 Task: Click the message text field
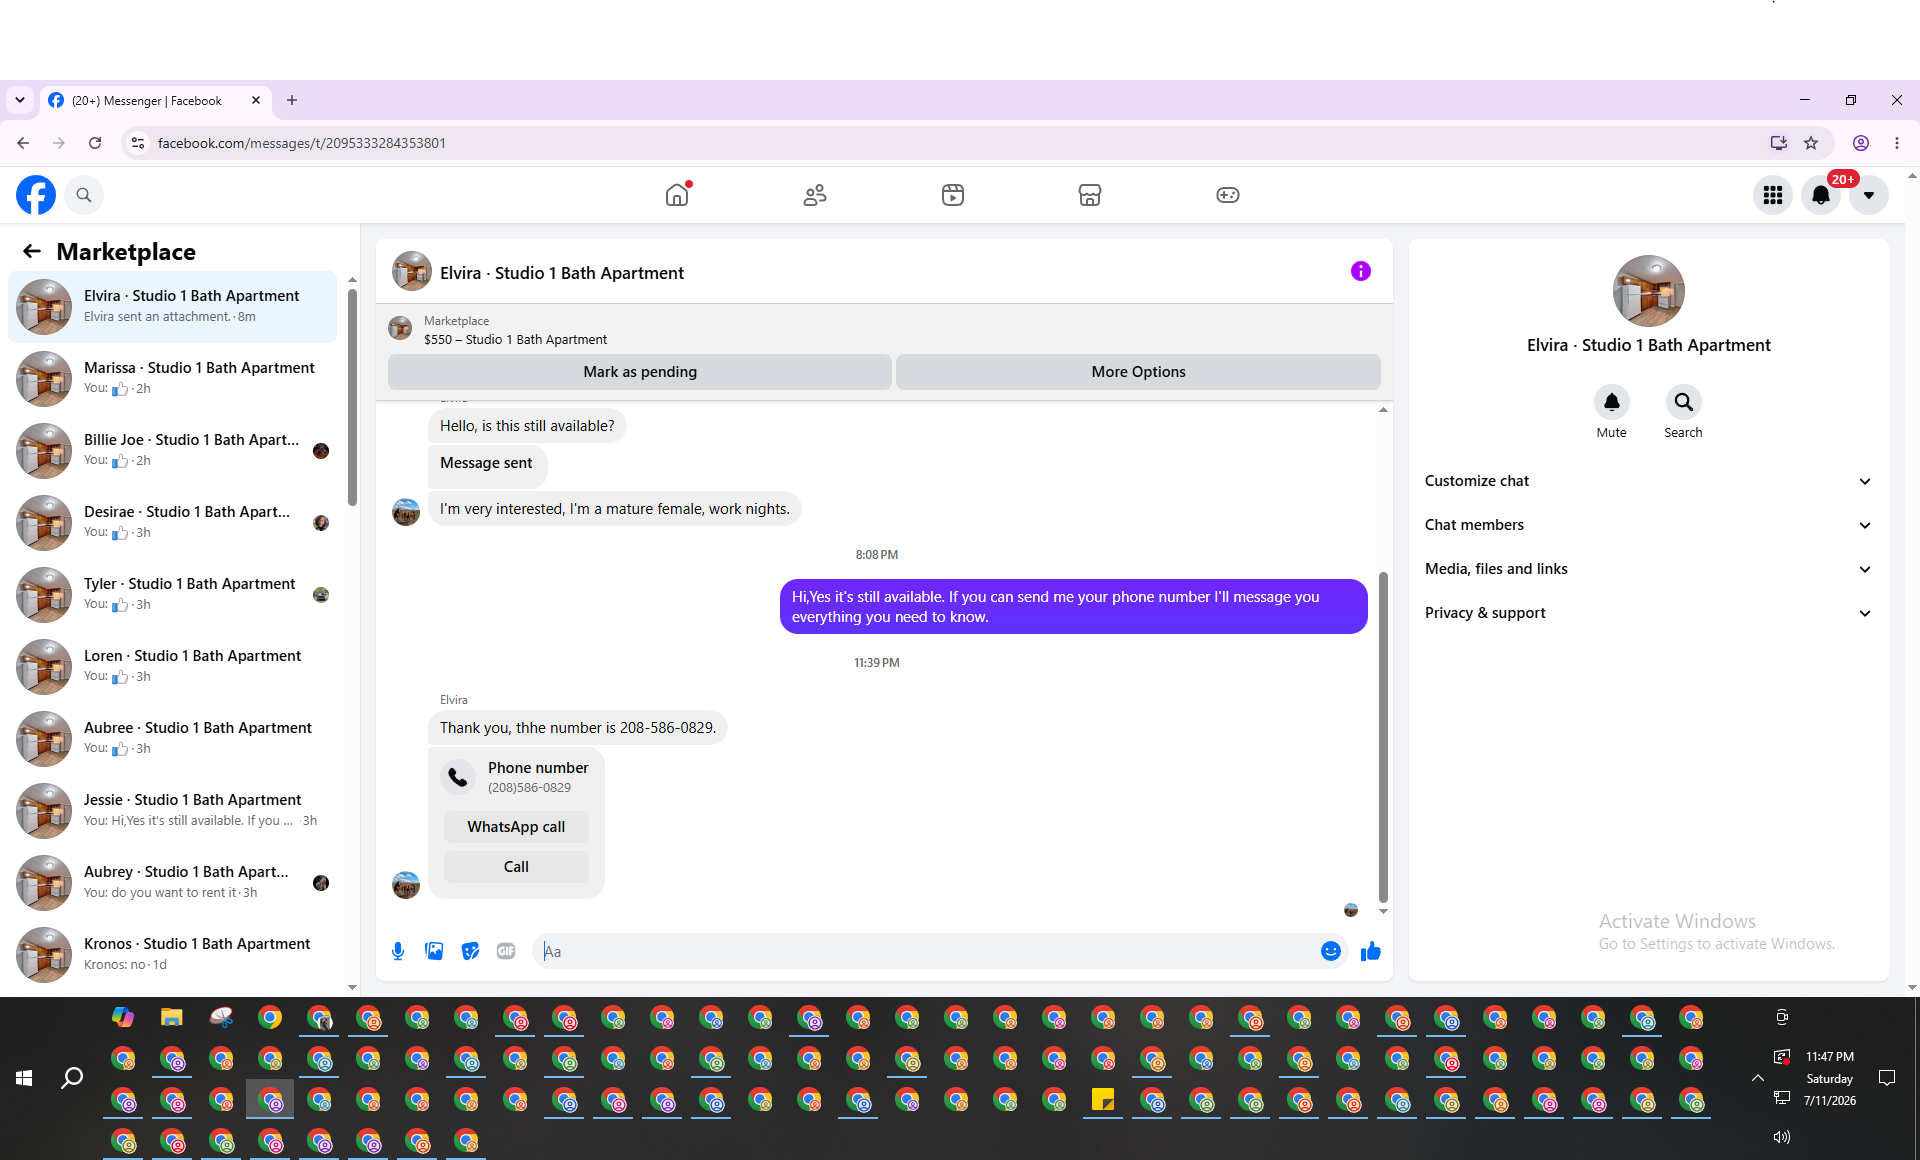[940, 951]
